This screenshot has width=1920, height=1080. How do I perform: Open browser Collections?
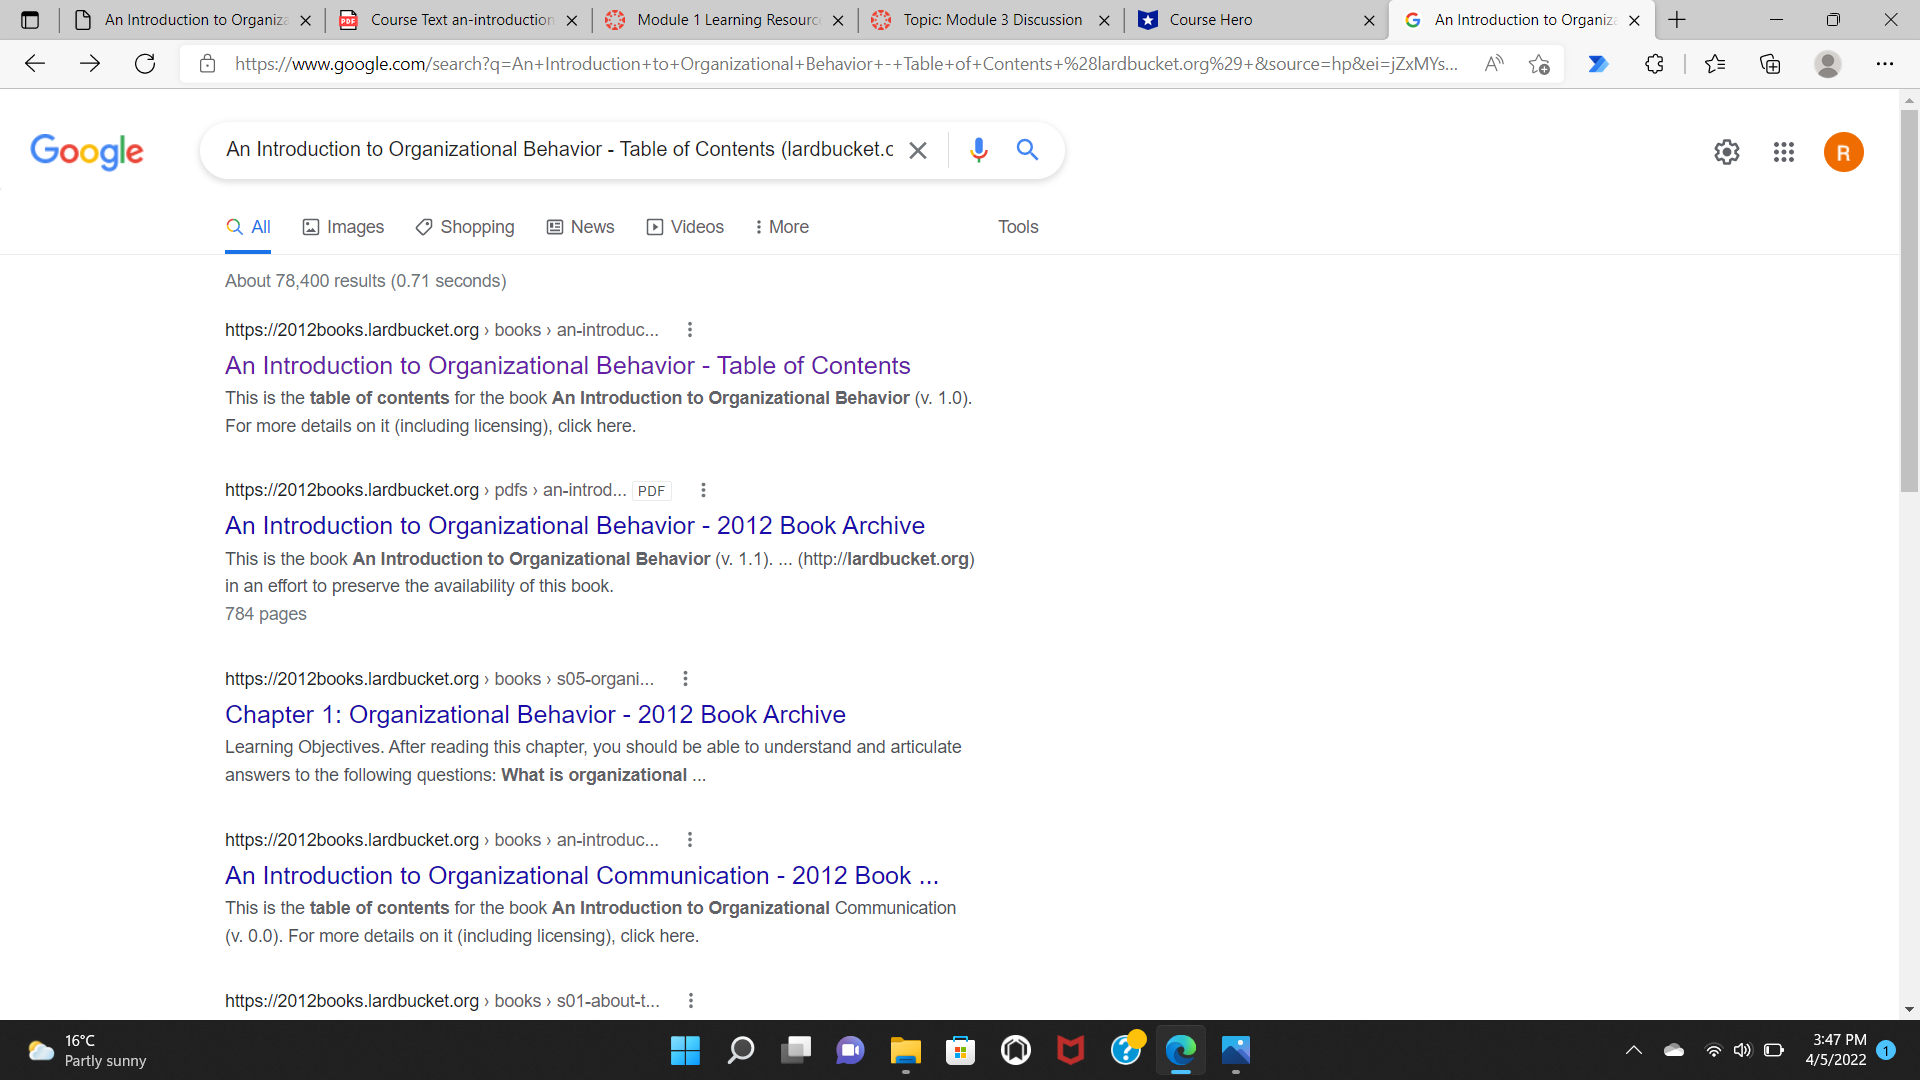1770,64
